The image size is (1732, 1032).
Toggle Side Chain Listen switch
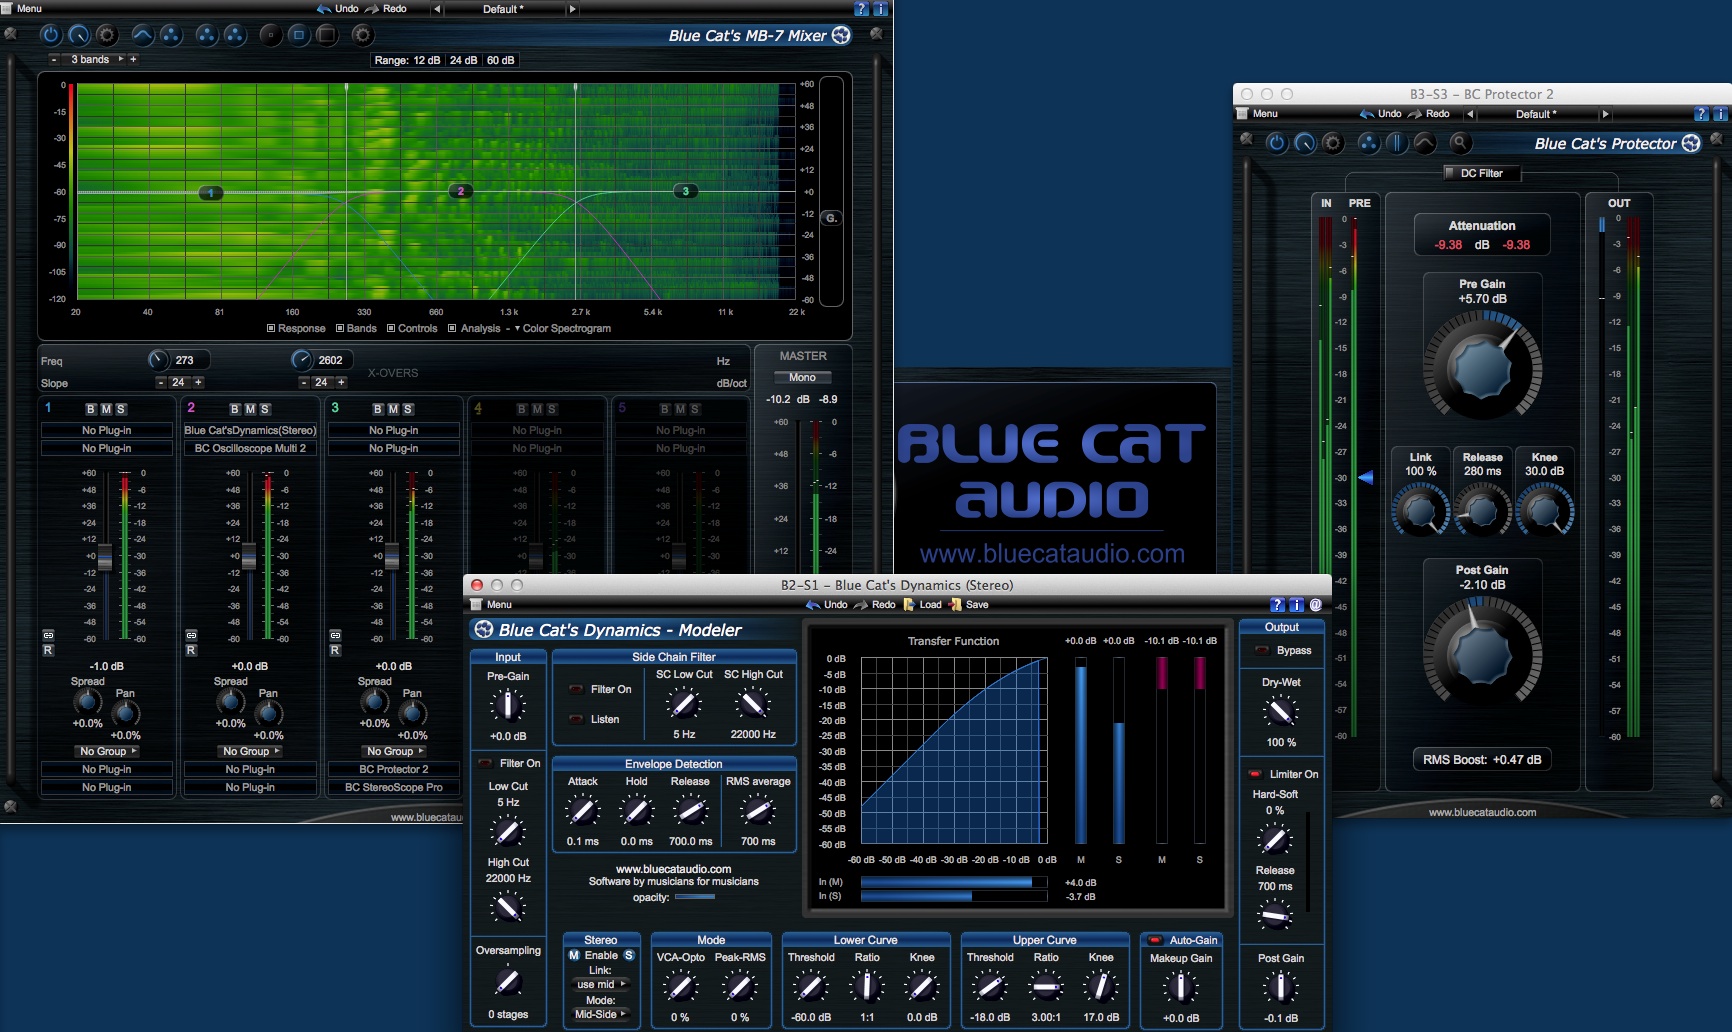point(577,719)
